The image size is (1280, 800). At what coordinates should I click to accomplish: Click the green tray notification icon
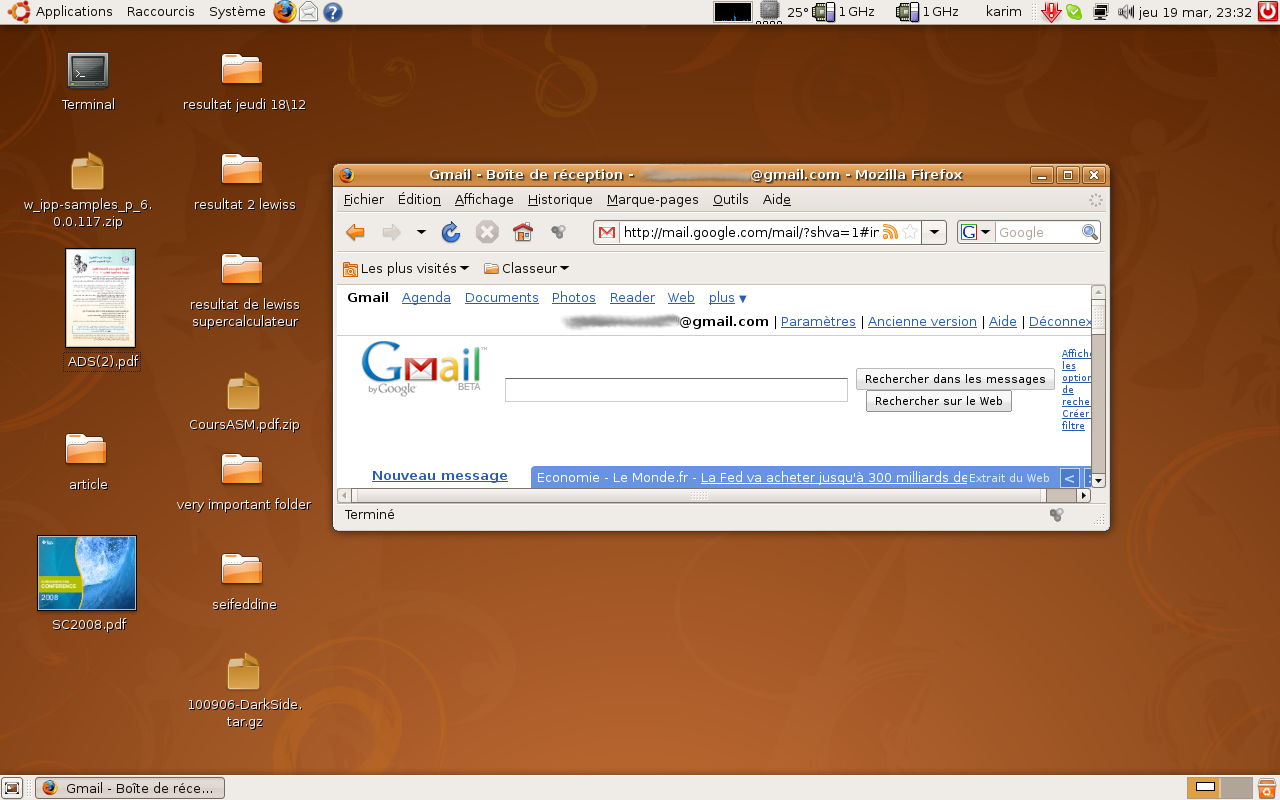[1074, 12]
